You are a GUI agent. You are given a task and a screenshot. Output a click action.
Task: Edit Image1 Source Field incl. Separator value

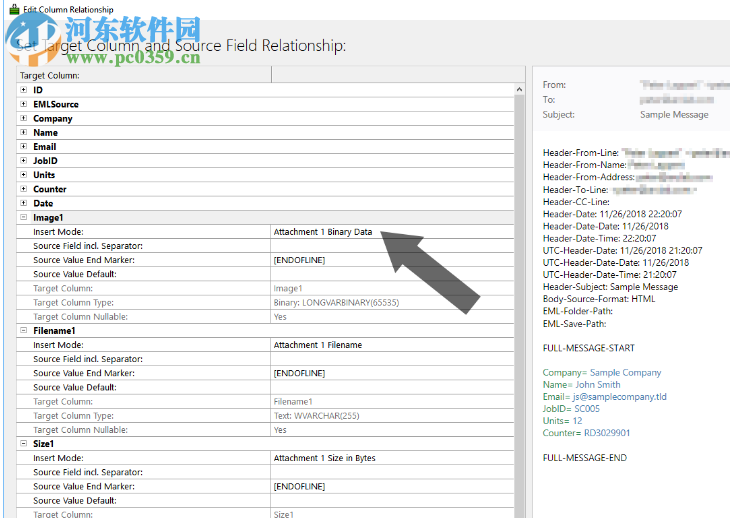(x=392, y=246)
